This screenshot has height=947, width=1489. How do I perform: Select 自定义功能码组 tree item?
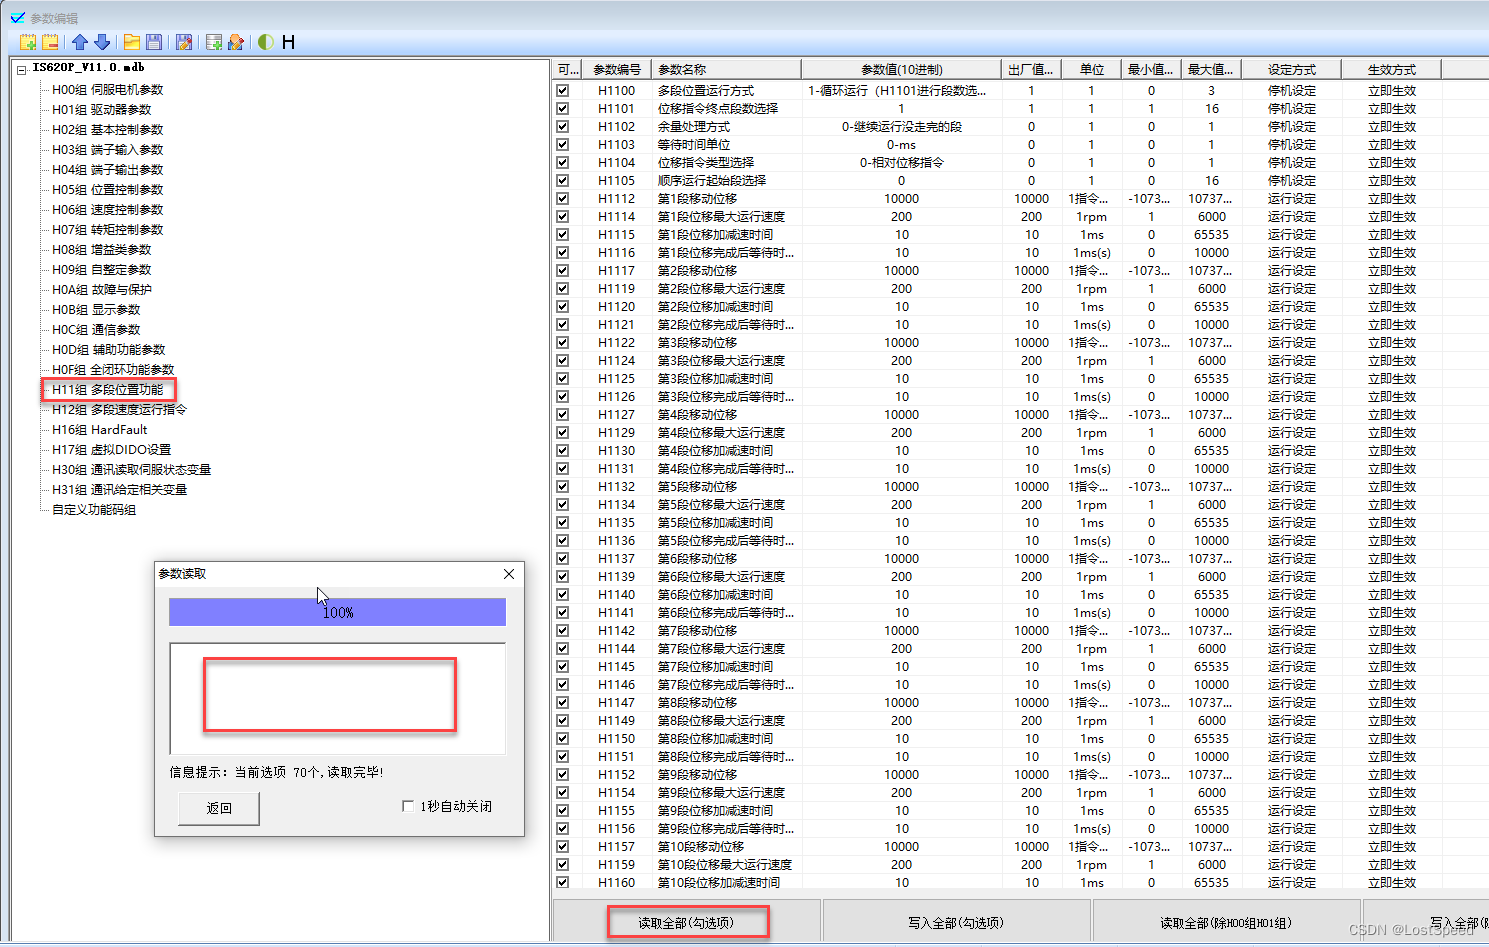click(94, 510)
